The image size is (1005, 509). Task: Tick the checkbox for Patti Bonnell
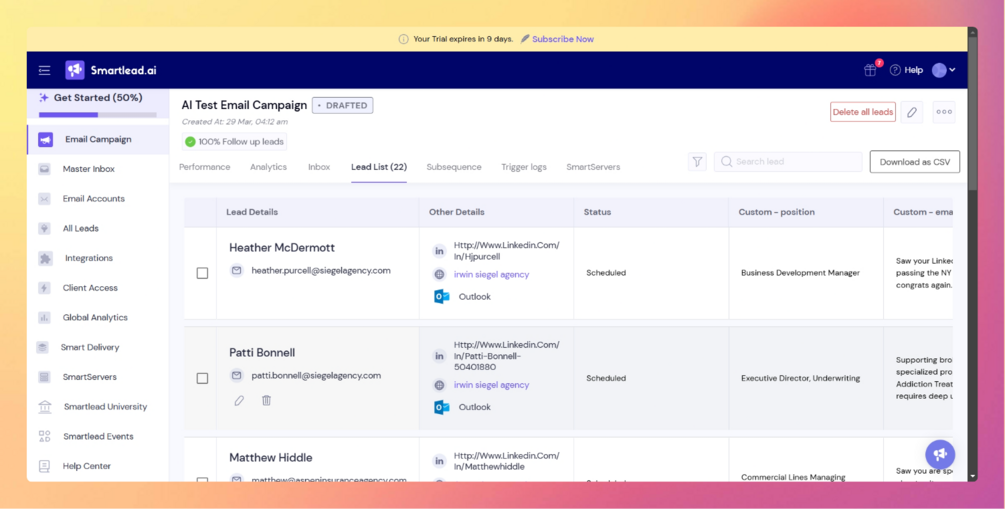202,378
